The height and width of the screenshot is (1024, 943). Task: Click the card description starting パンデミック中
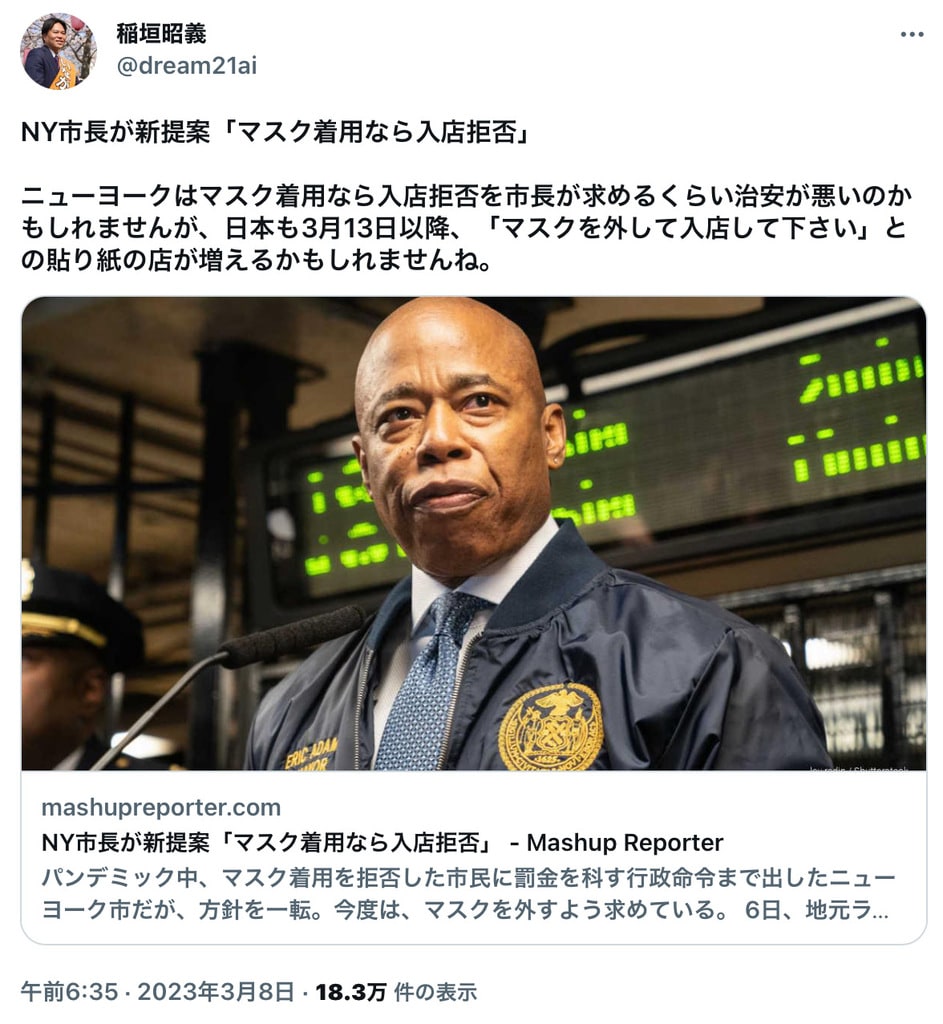[467, 893]
